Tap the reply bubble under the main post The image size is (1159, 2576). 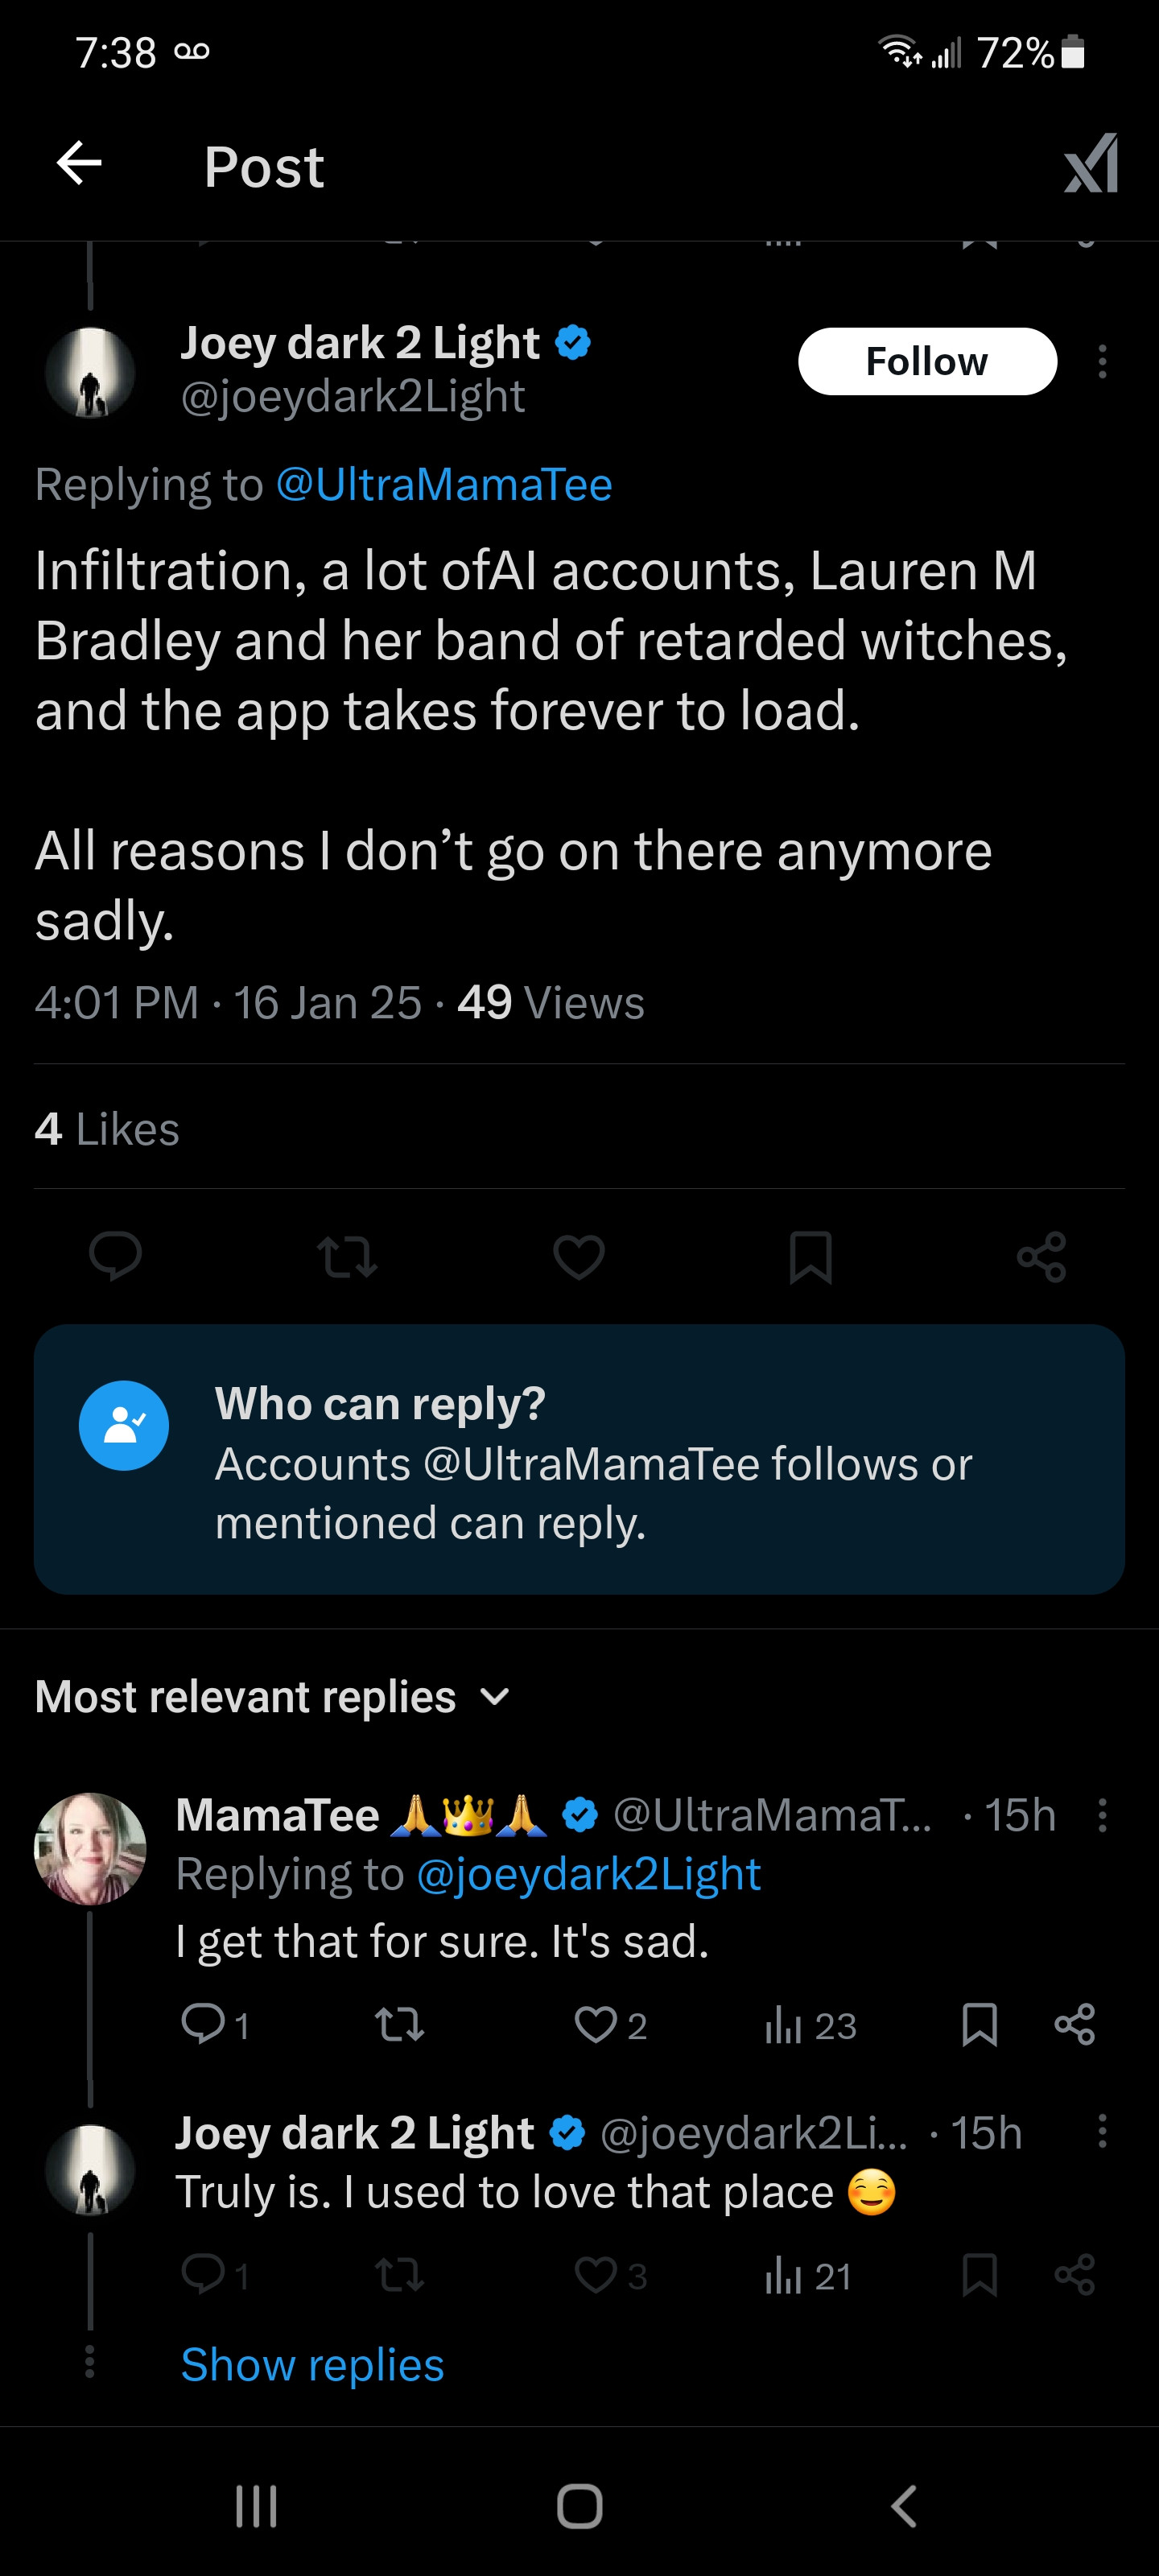(115, 1256)
